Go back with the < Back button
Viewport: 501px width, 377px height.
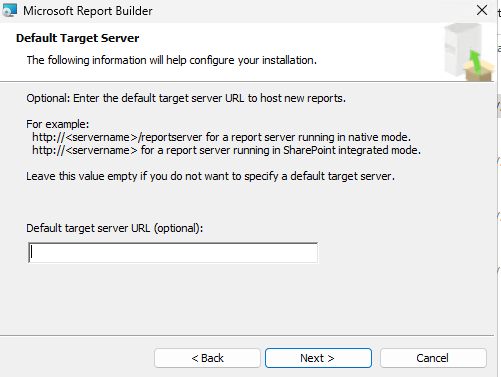(207, 358)
